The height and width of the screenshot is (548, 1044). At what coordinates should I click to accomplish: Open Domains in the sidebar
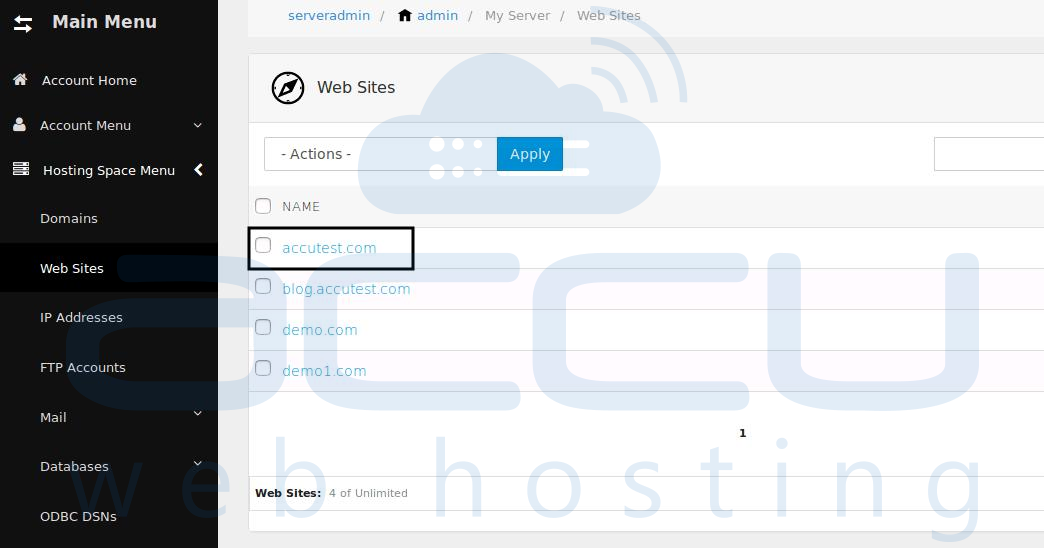pos(69,218)
